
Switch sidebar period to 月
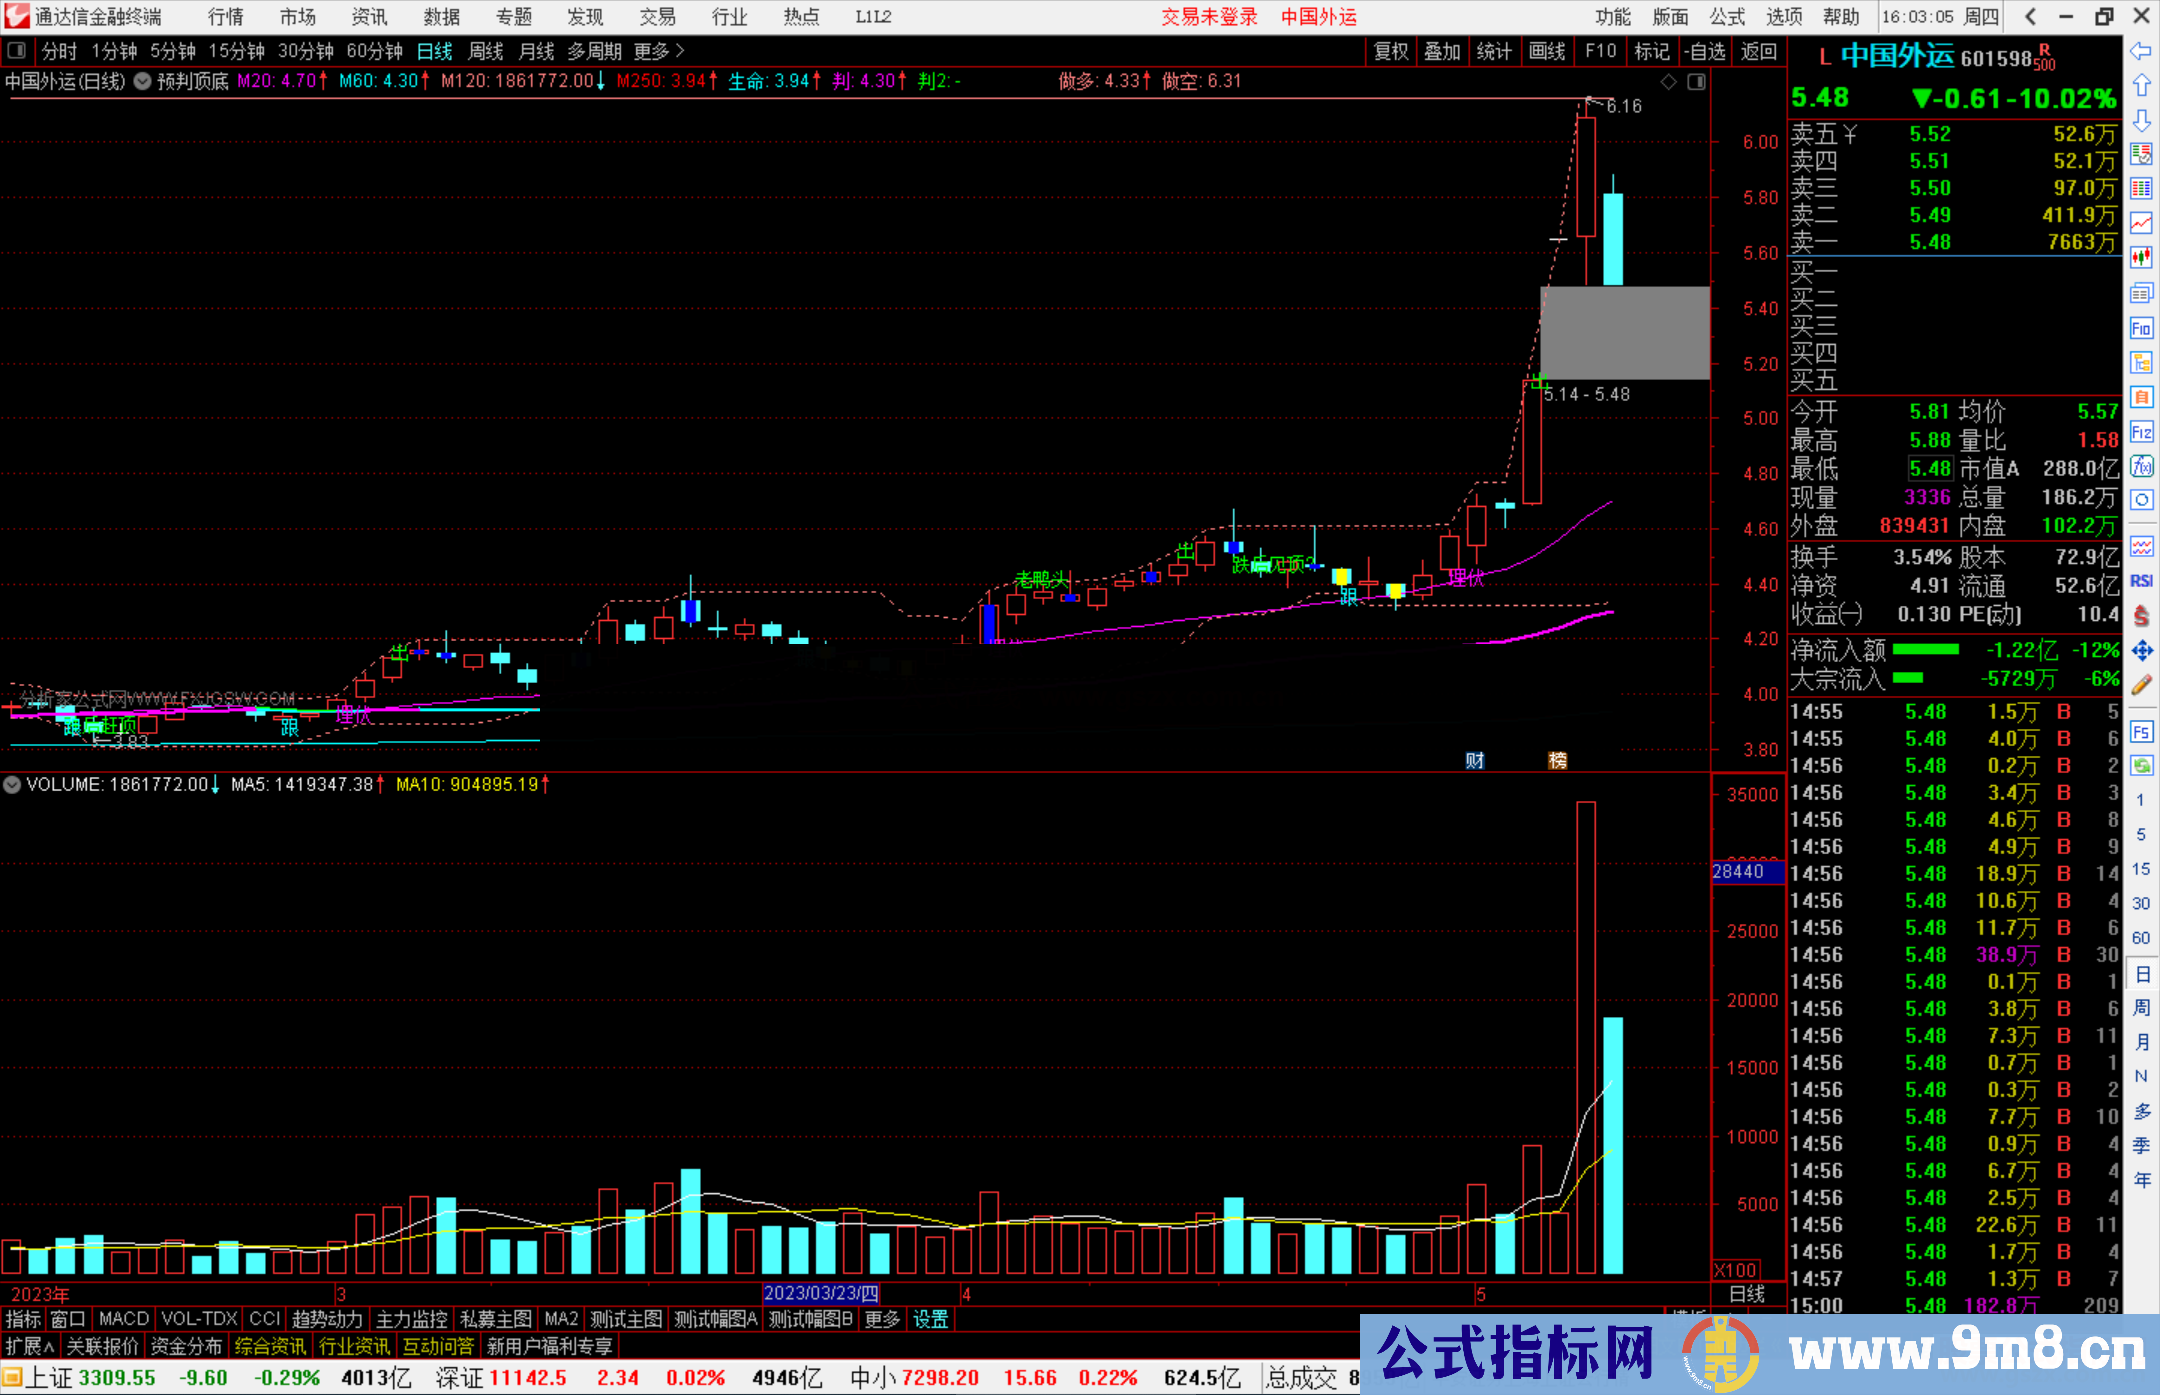[x=2142, y=1042]
